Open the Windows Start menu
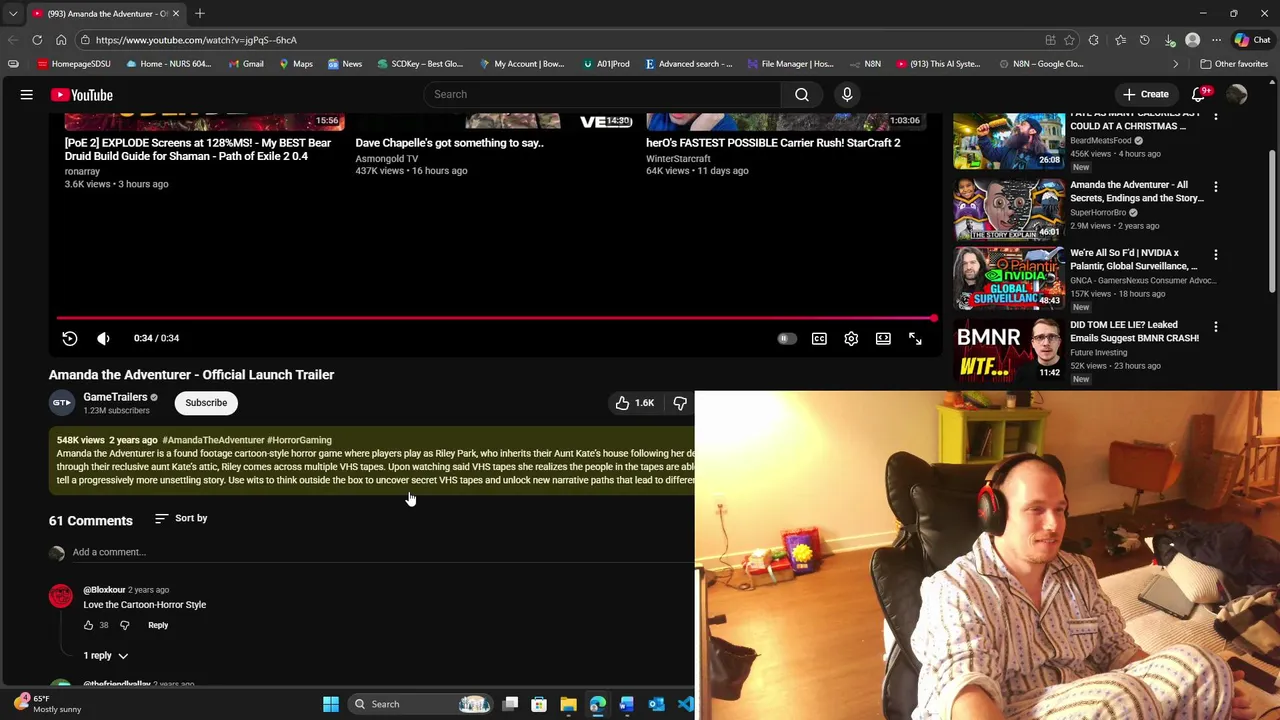1280x720 pixels. 331,704
